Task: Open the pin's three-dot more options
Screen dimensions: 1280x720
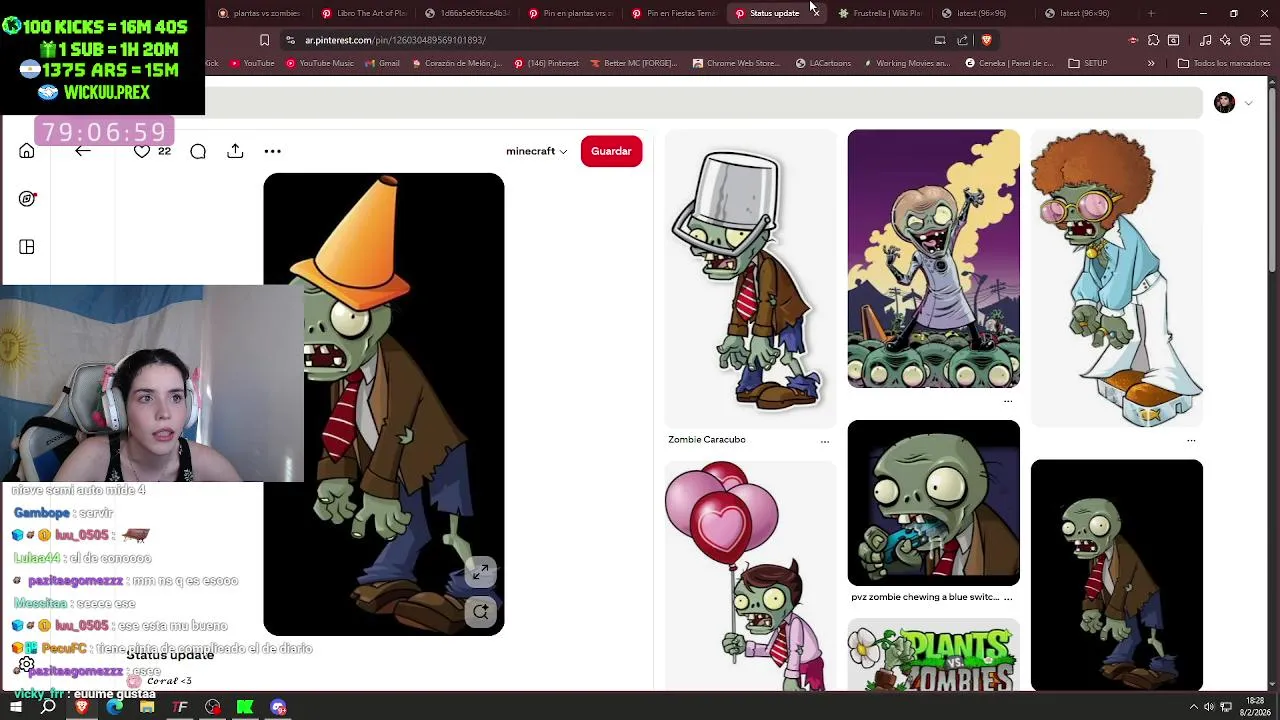Action: (x=272, y=151)
